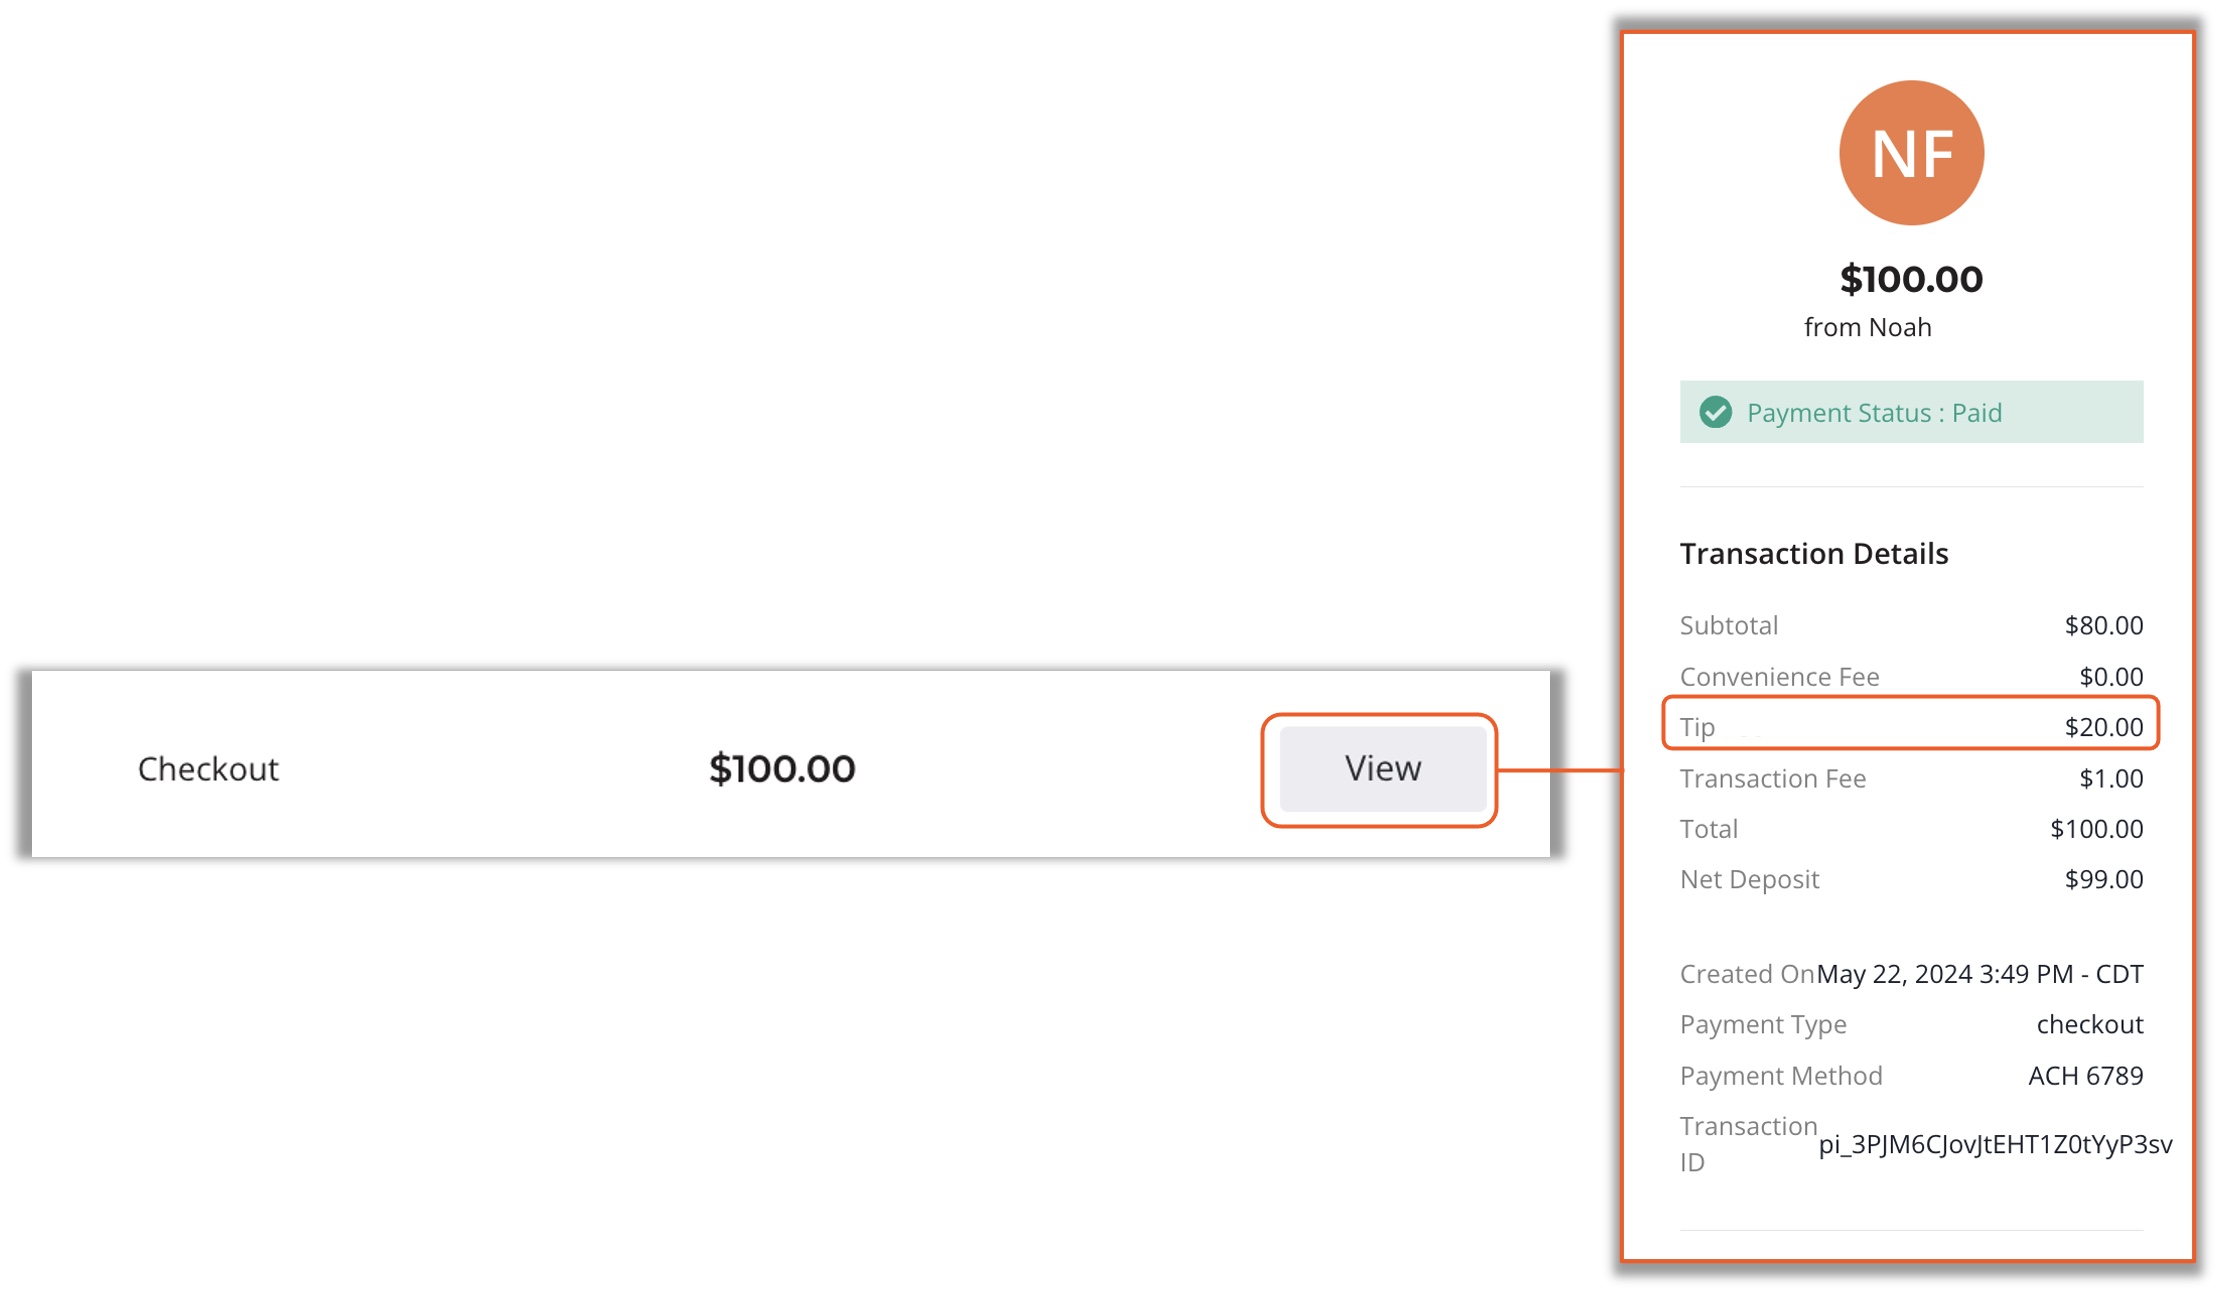Select the Subtotal $80.00 value

click(2103, 626)
